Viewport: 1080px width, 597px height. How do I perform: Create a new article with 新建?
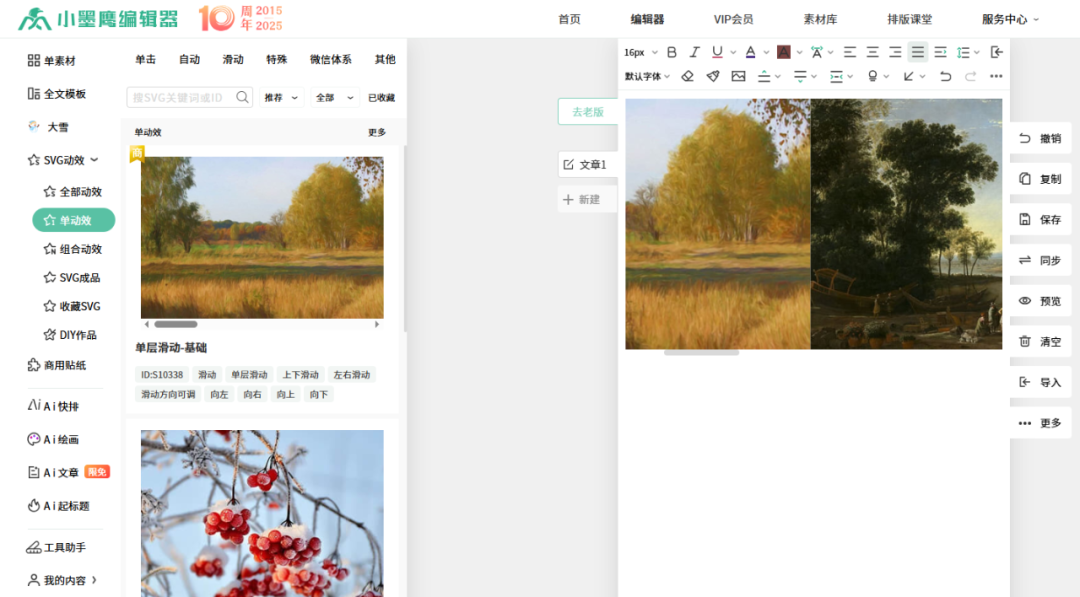pos(588,200)
